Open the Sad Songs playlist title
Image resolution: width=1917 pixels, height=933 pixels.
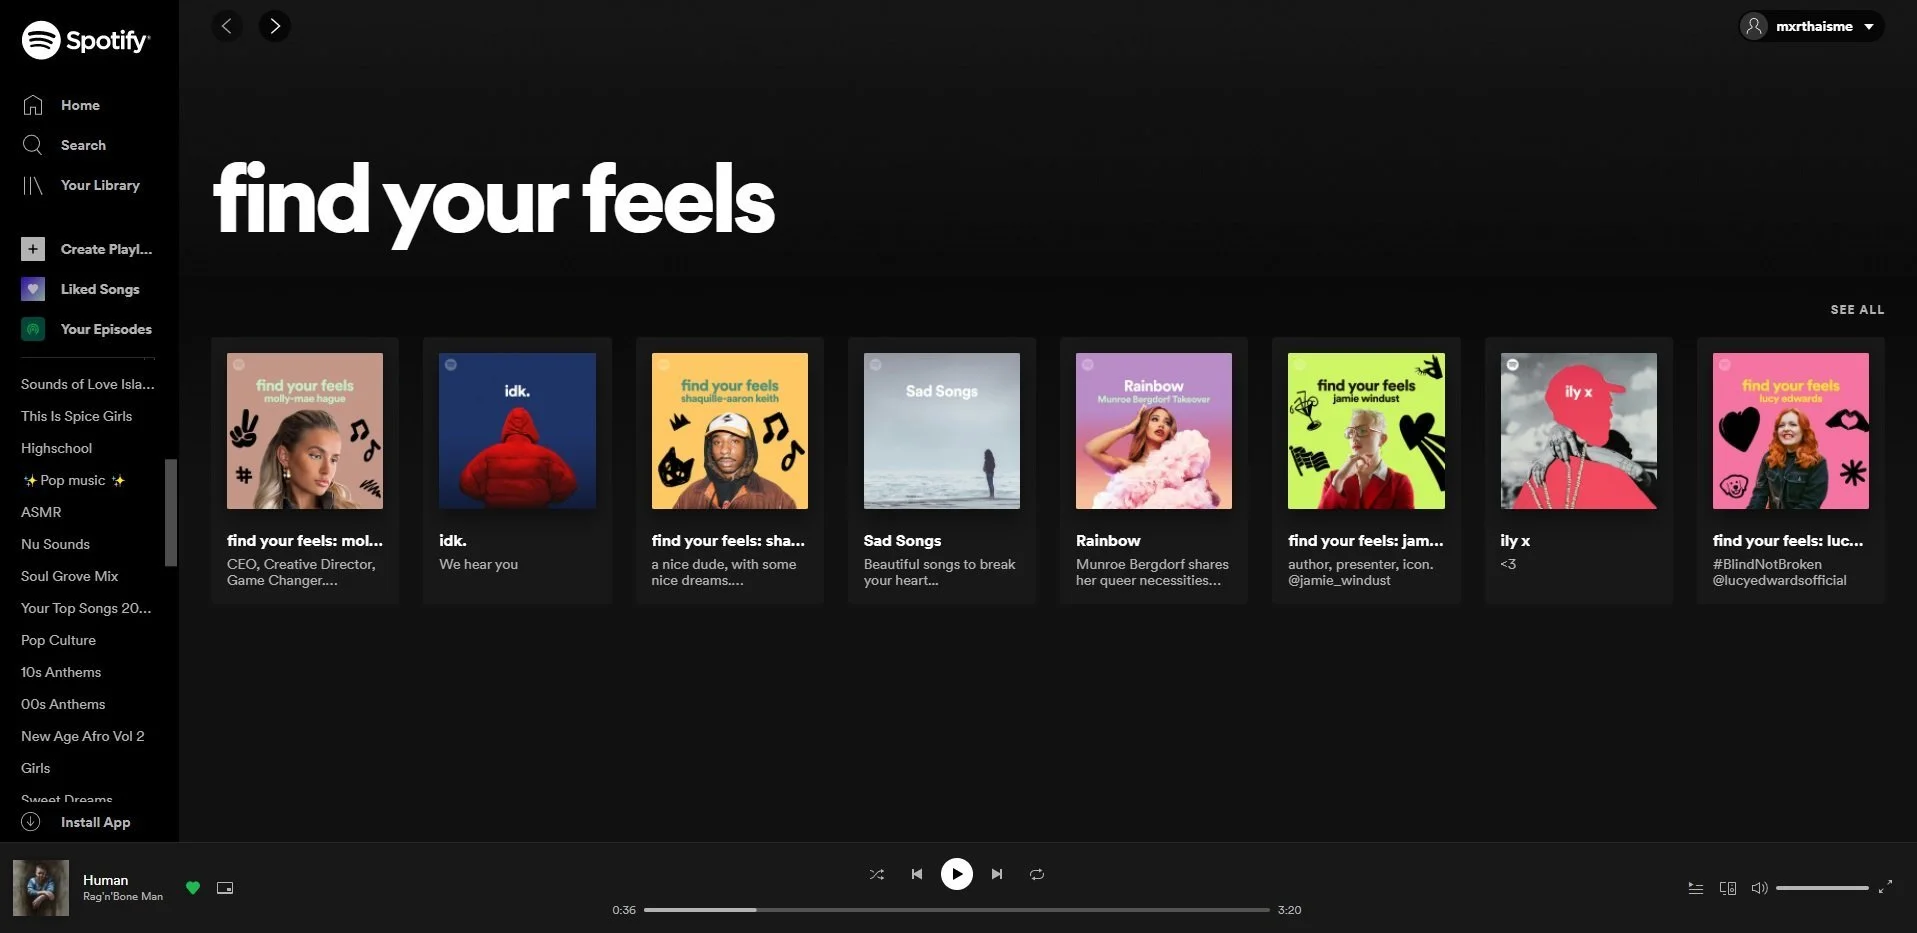(x=902, y=540)
